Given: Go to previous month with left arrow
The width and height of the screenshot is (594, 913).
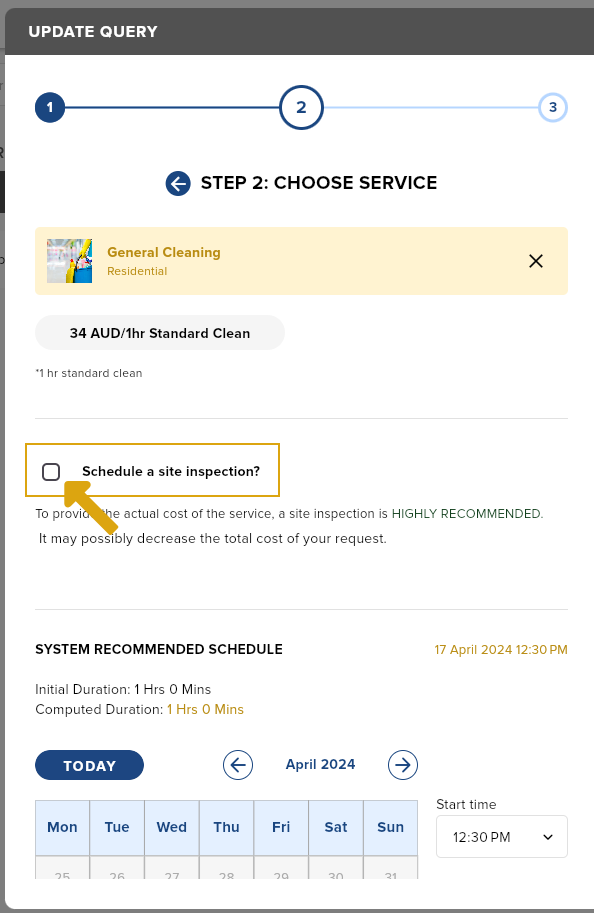Looking at the screenshot, I should click(238, 765).
